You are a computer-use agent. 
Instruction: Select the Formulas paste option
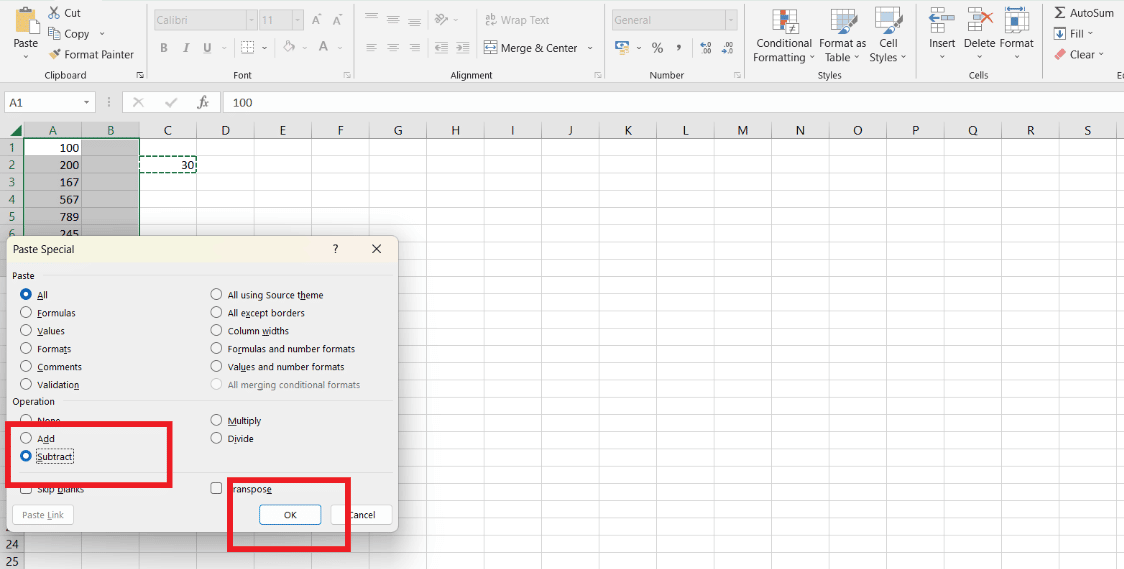click(26, 312)
